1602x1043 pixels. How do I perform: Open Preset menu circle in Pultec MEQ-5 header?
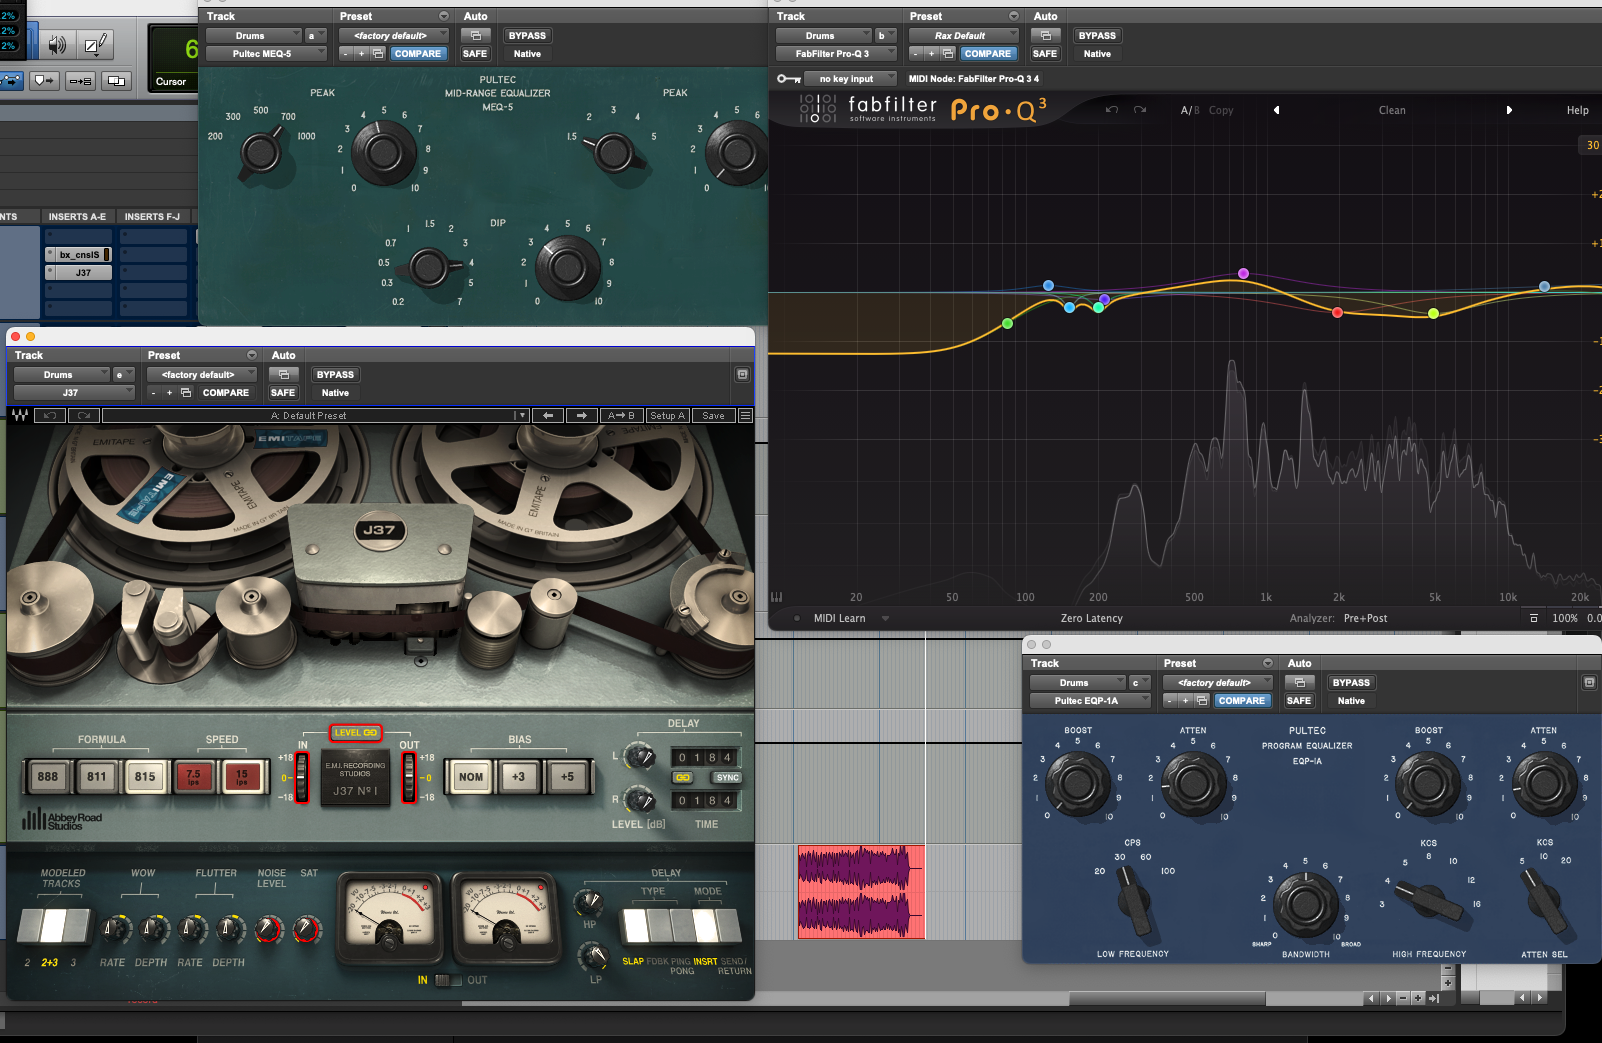point(444,16)
